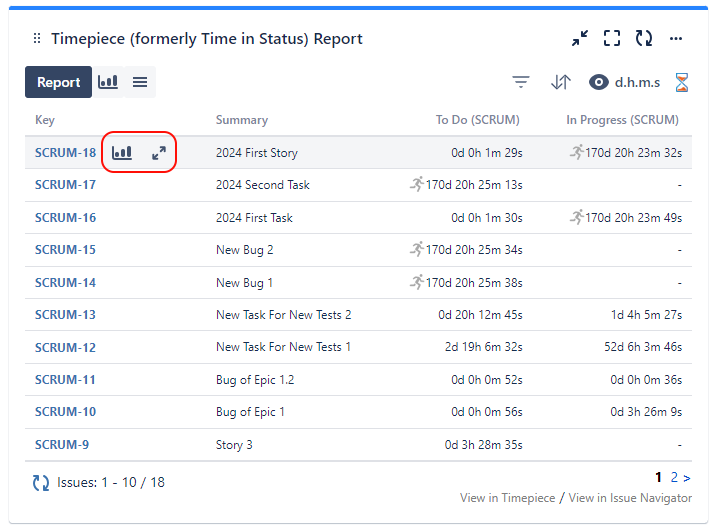Click the To Do (SCRUM) column header
The width and height of the screenshot is (712, 527).
coord(477,120)
